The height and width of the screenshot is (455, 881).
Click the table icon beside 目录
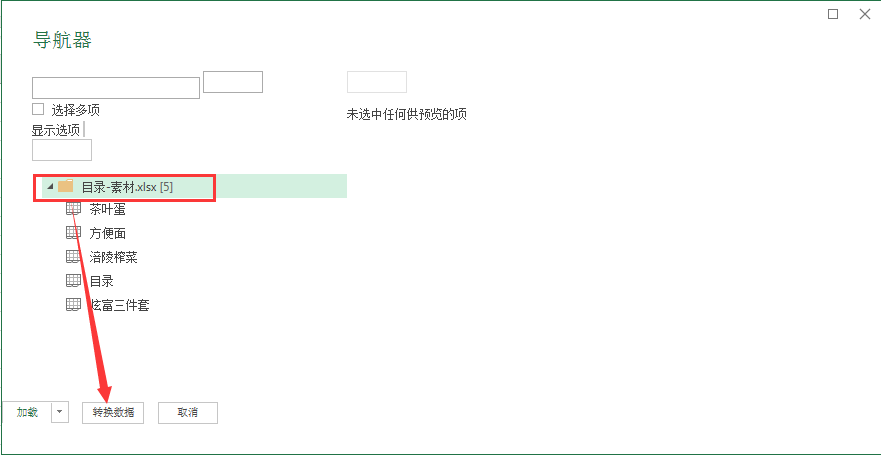coord(74,280)
